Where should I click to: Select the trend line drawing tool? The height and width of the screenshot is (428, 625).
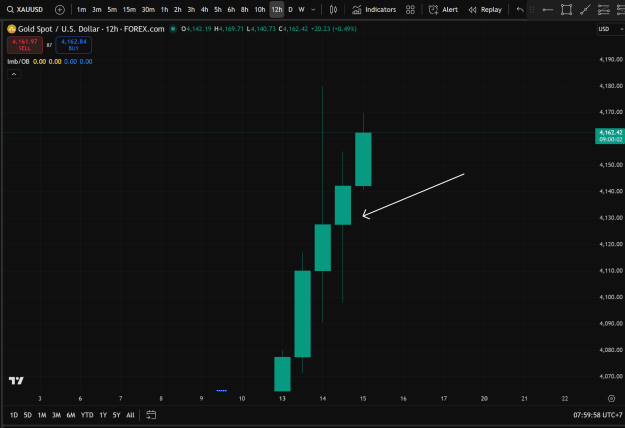585,10
